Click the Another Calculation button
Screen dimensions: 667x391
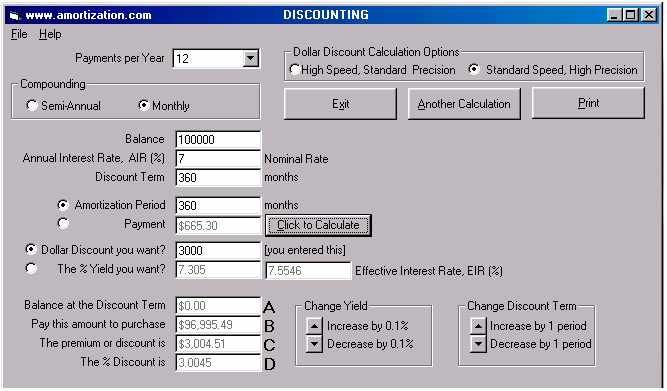pos(464,104)
